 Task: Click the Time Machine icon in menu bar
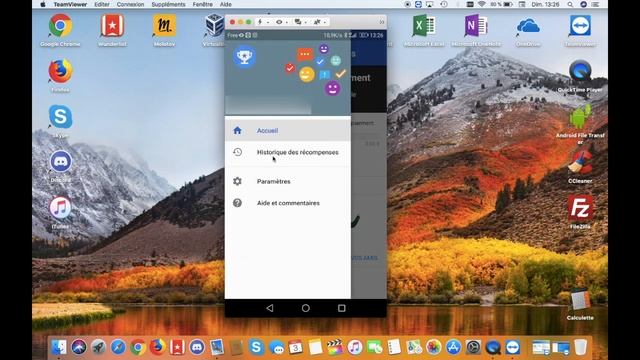point(444,4)
